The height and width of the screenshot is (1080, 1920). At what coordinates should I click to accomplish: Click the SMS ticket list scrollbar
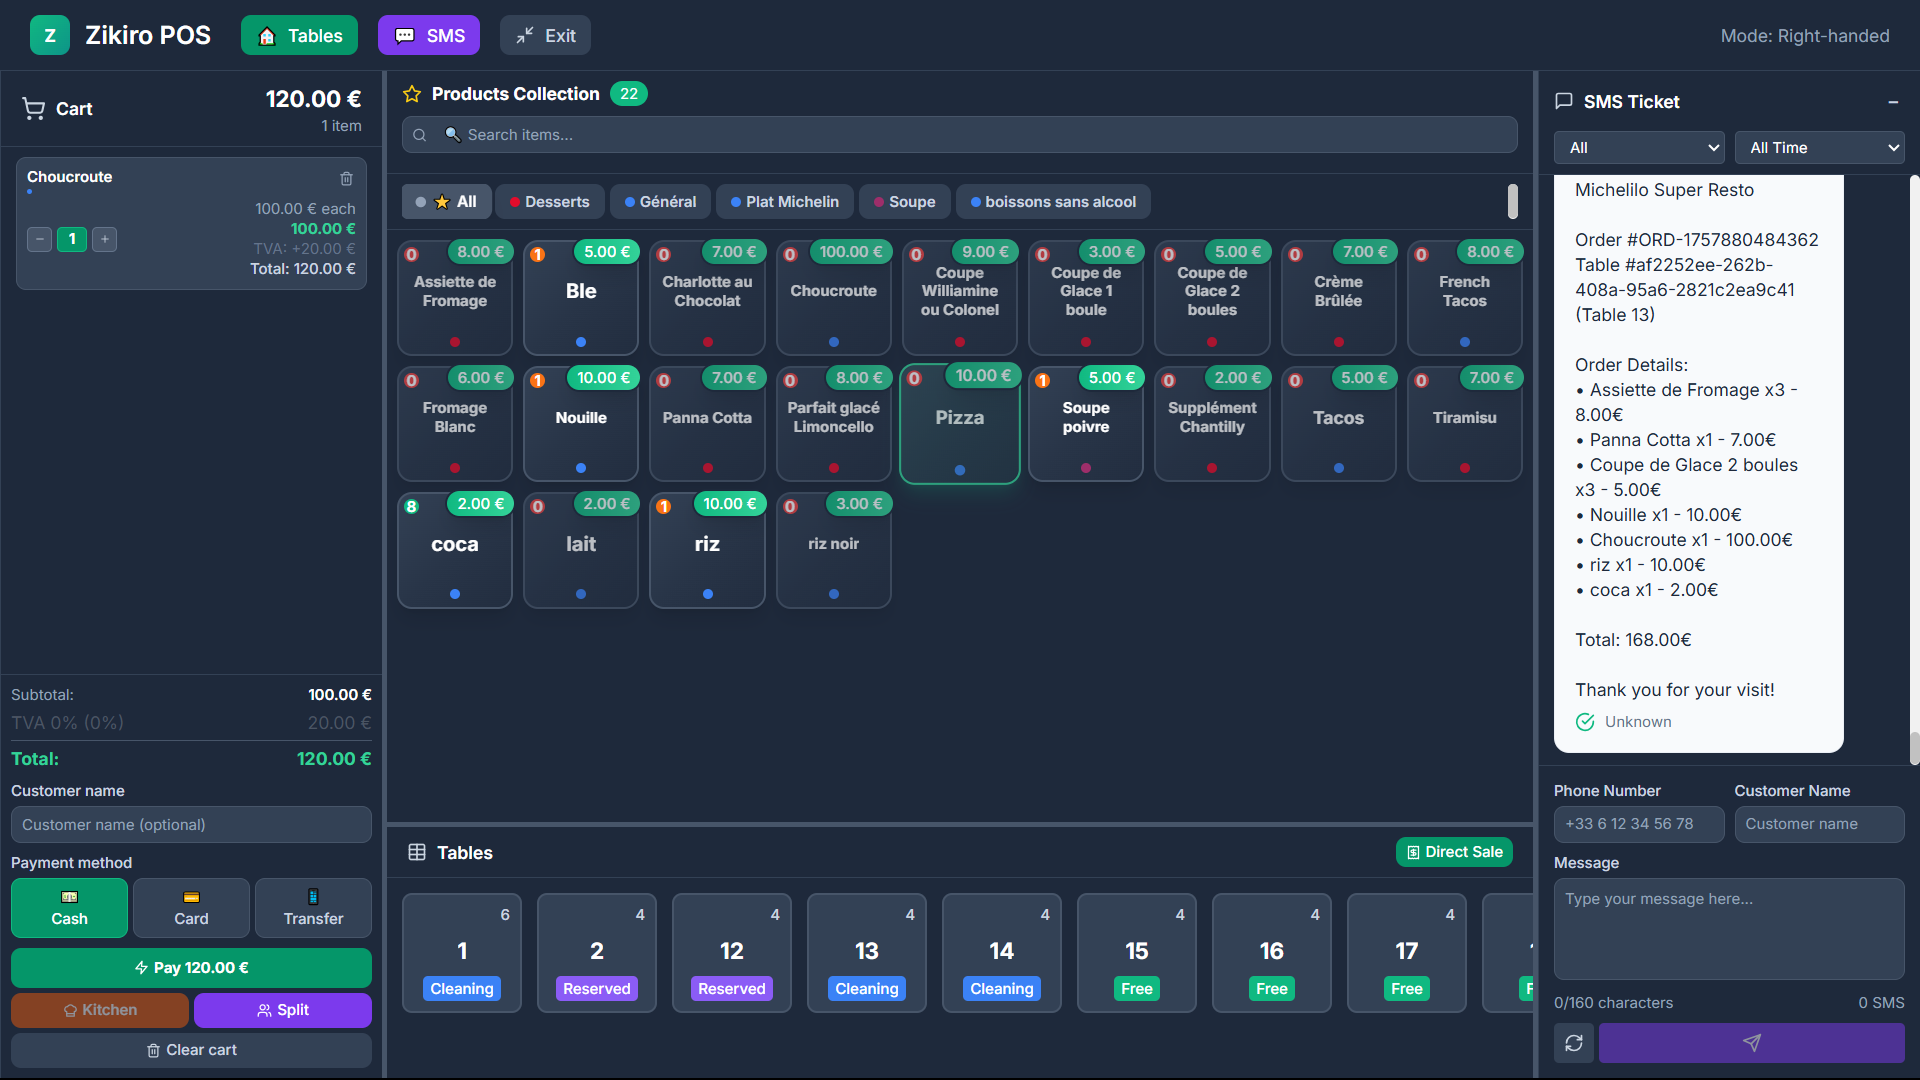[x=1914, y=748]
